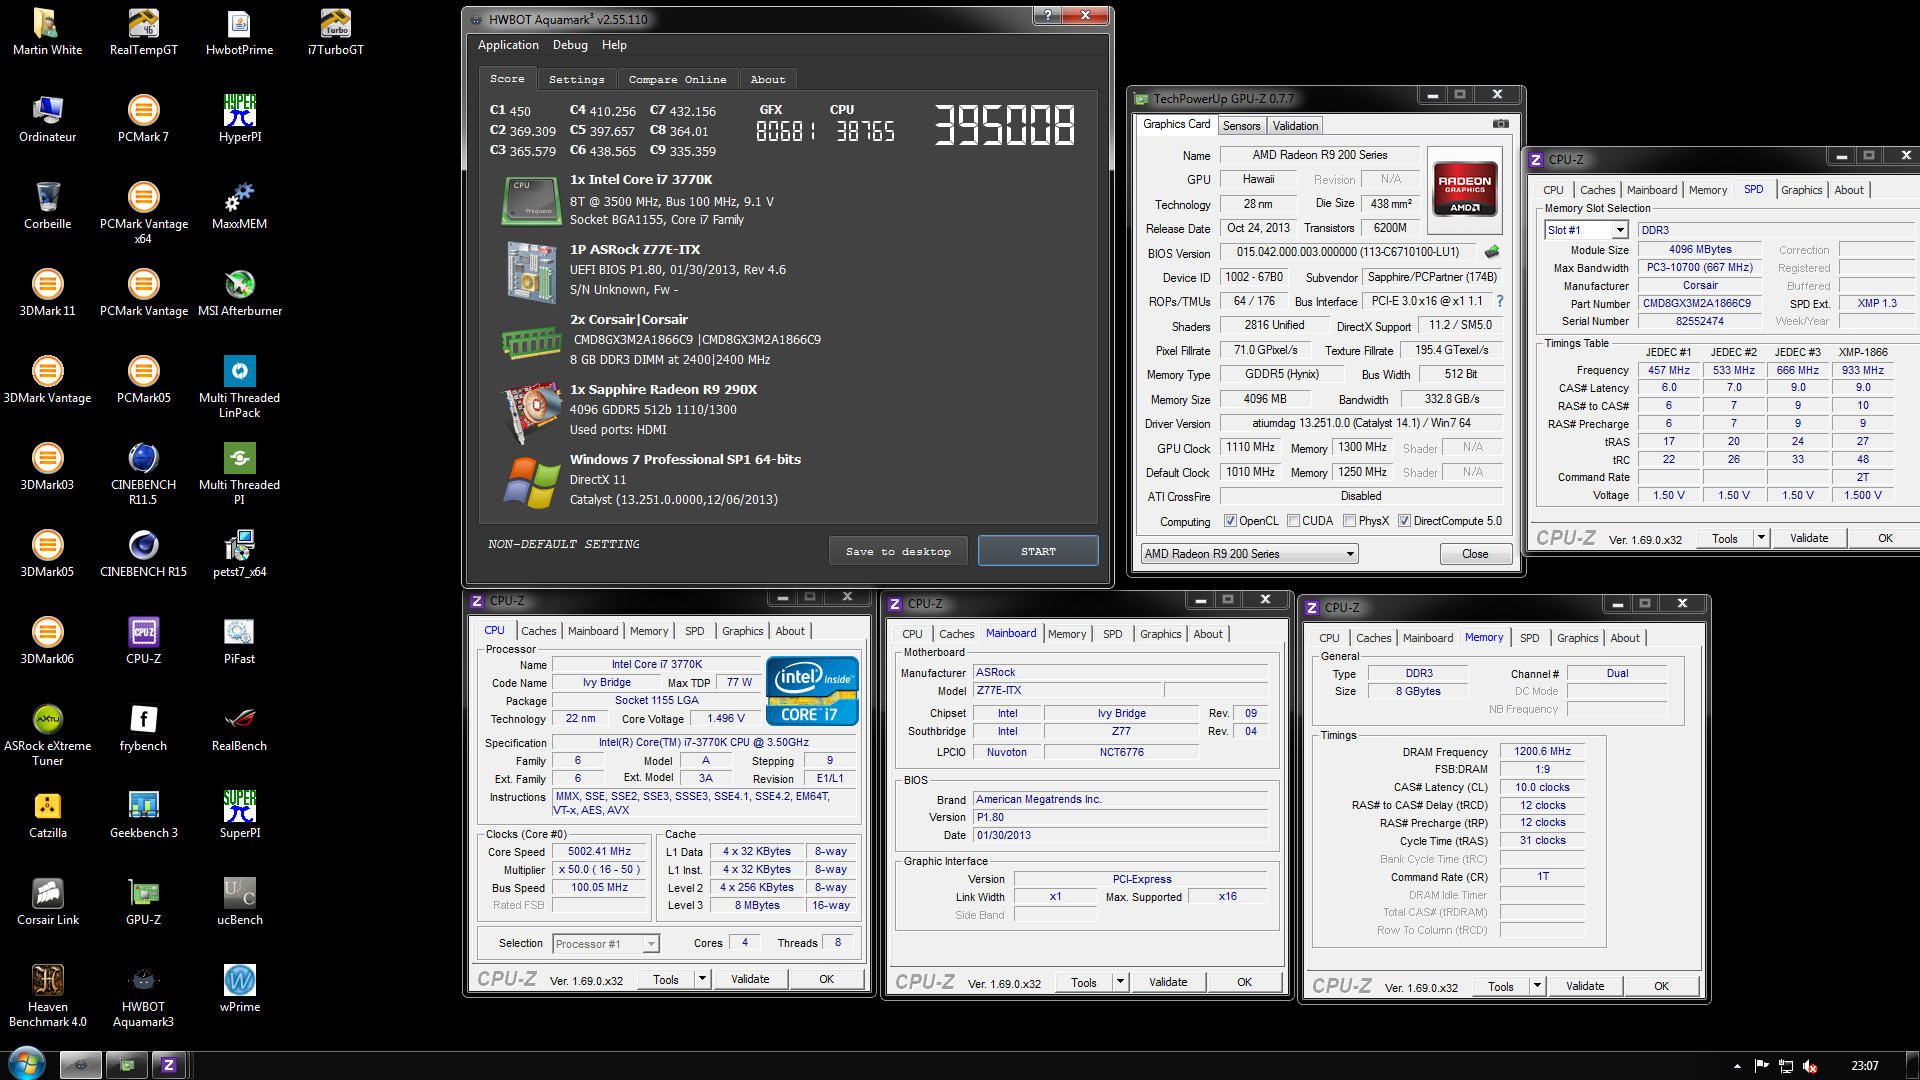Click Save to desktop button
1920x1080 pixels.
click(898, 551)
